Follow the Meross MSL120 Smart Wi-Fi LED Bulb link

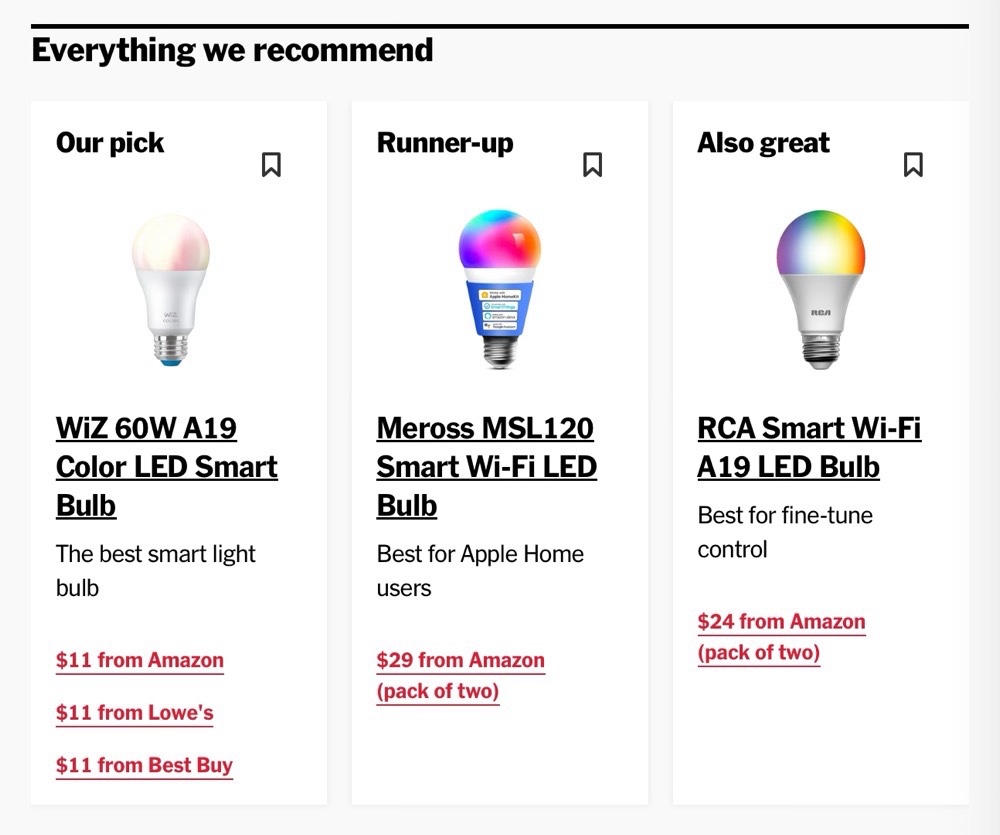(x=486, y=467)
